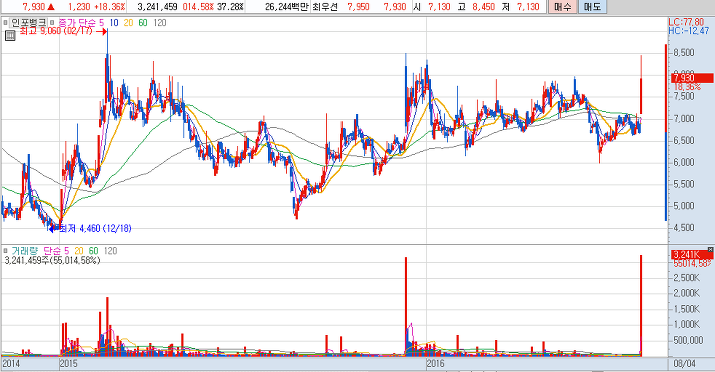Click the best ask price 7,950

pyautogui.click(x=358, y=7)
